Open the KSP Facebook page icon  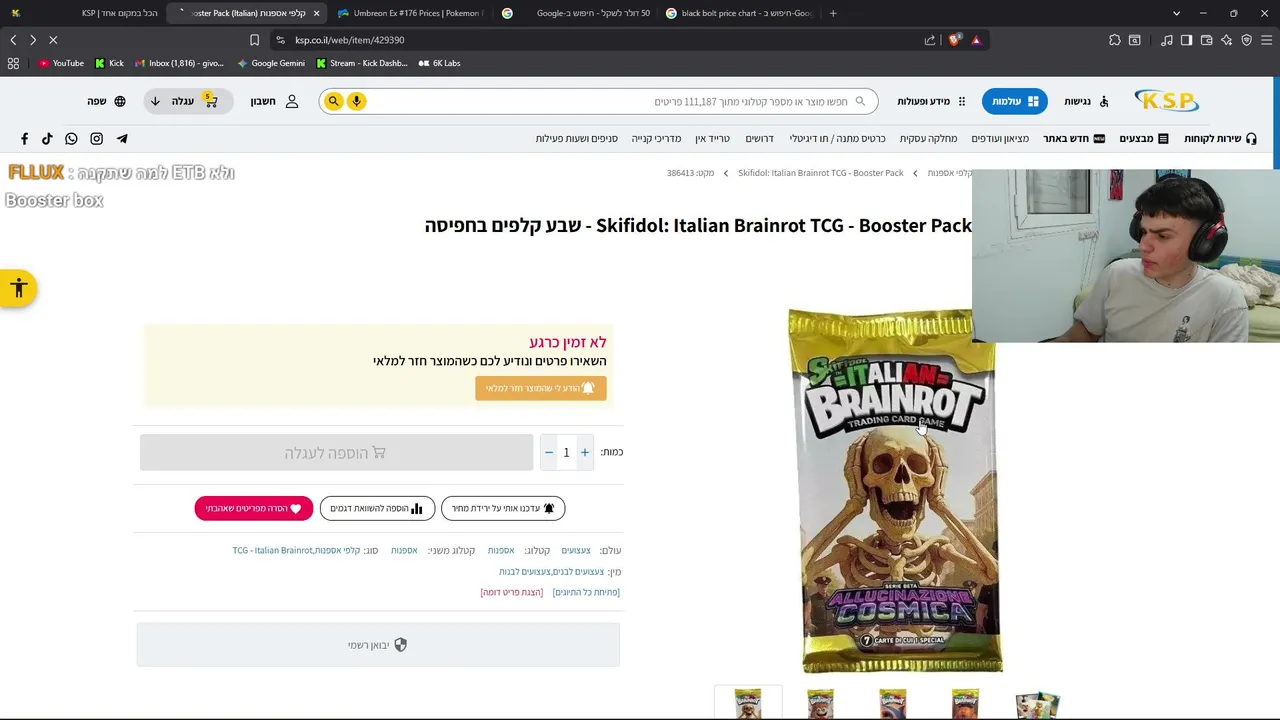24,139
